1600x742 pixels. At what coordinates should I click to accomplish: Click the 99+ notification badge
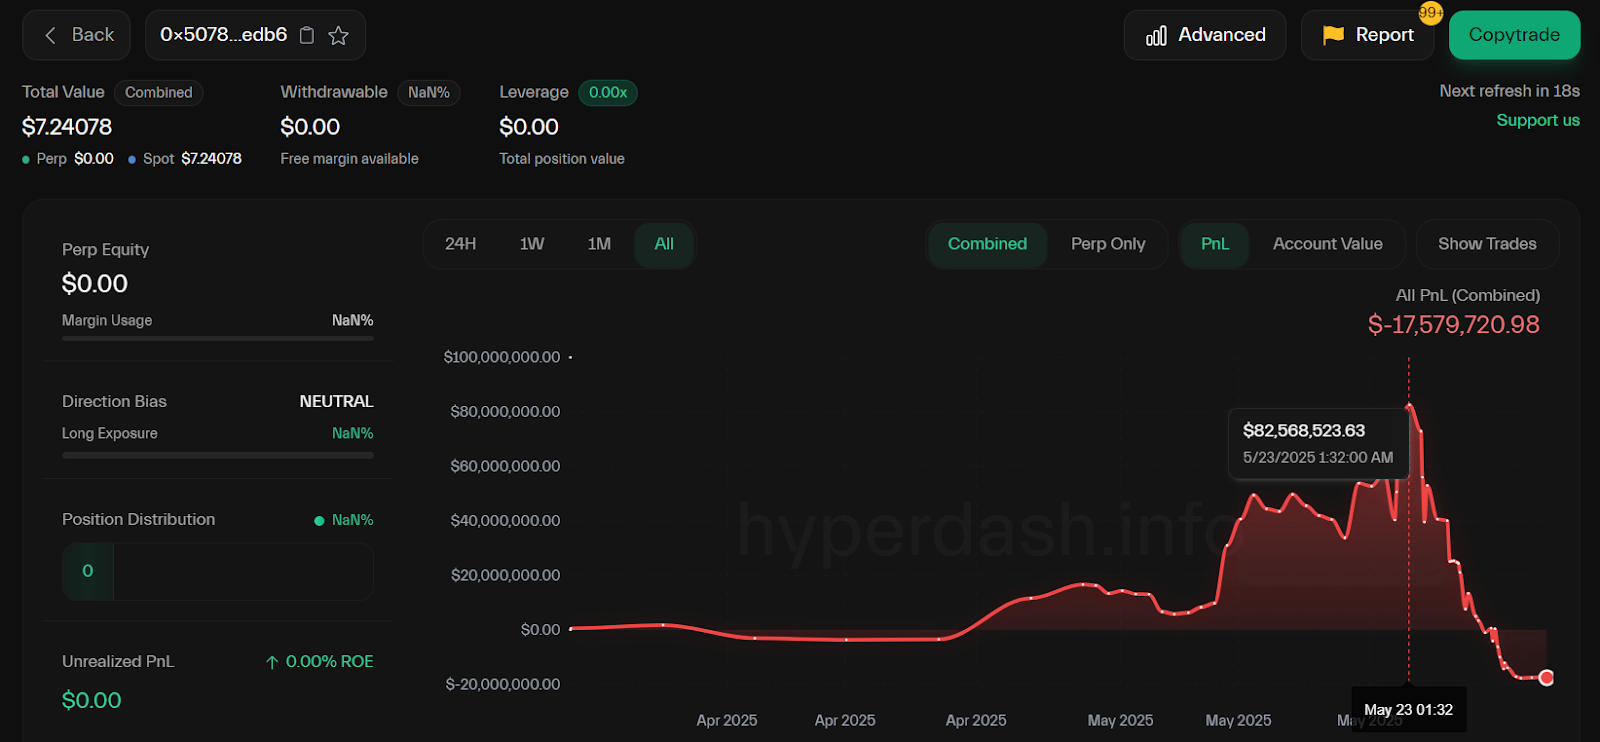coord(1430,13)
